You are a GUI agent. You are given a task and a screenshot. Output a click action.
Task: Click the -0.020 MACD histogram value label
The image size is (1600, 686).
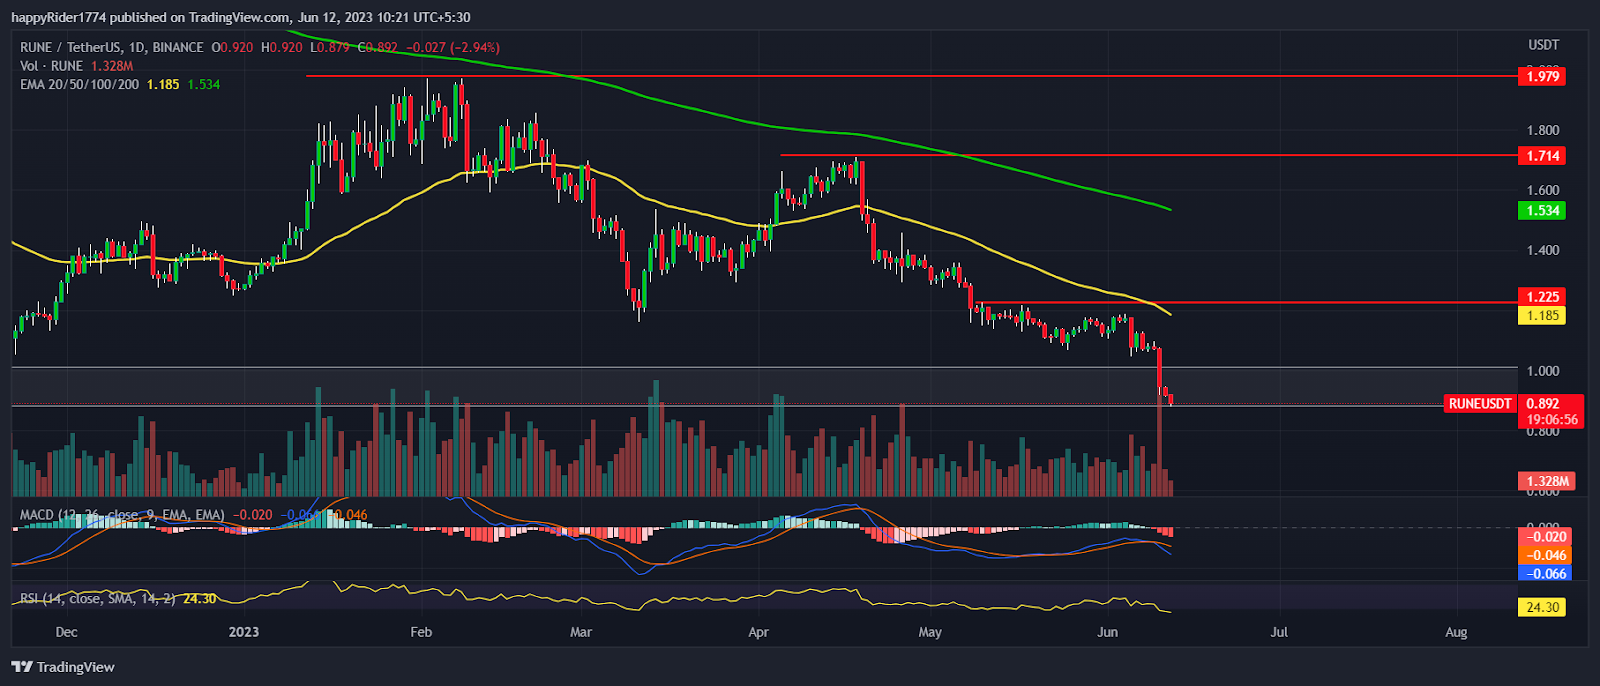(1544, 537)
